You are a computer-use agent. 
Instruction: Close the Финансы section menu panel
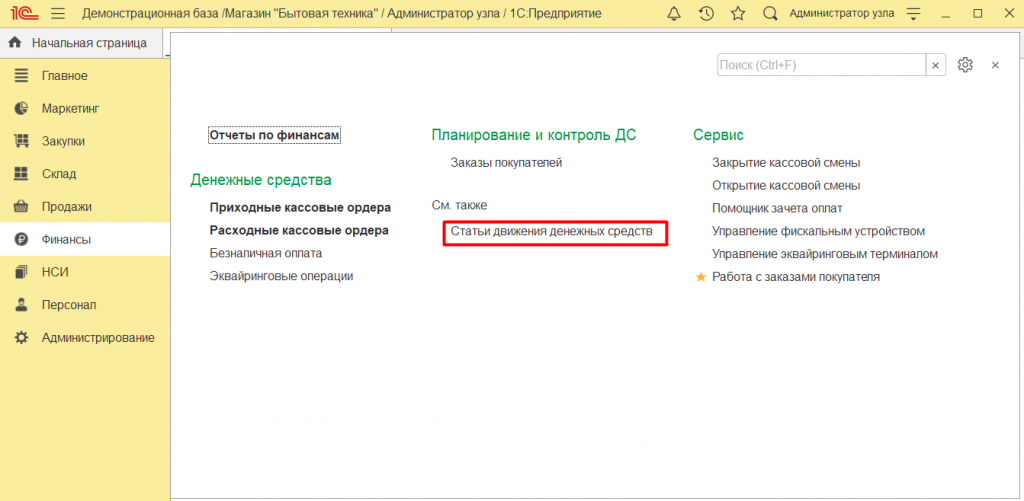point(995,65)
